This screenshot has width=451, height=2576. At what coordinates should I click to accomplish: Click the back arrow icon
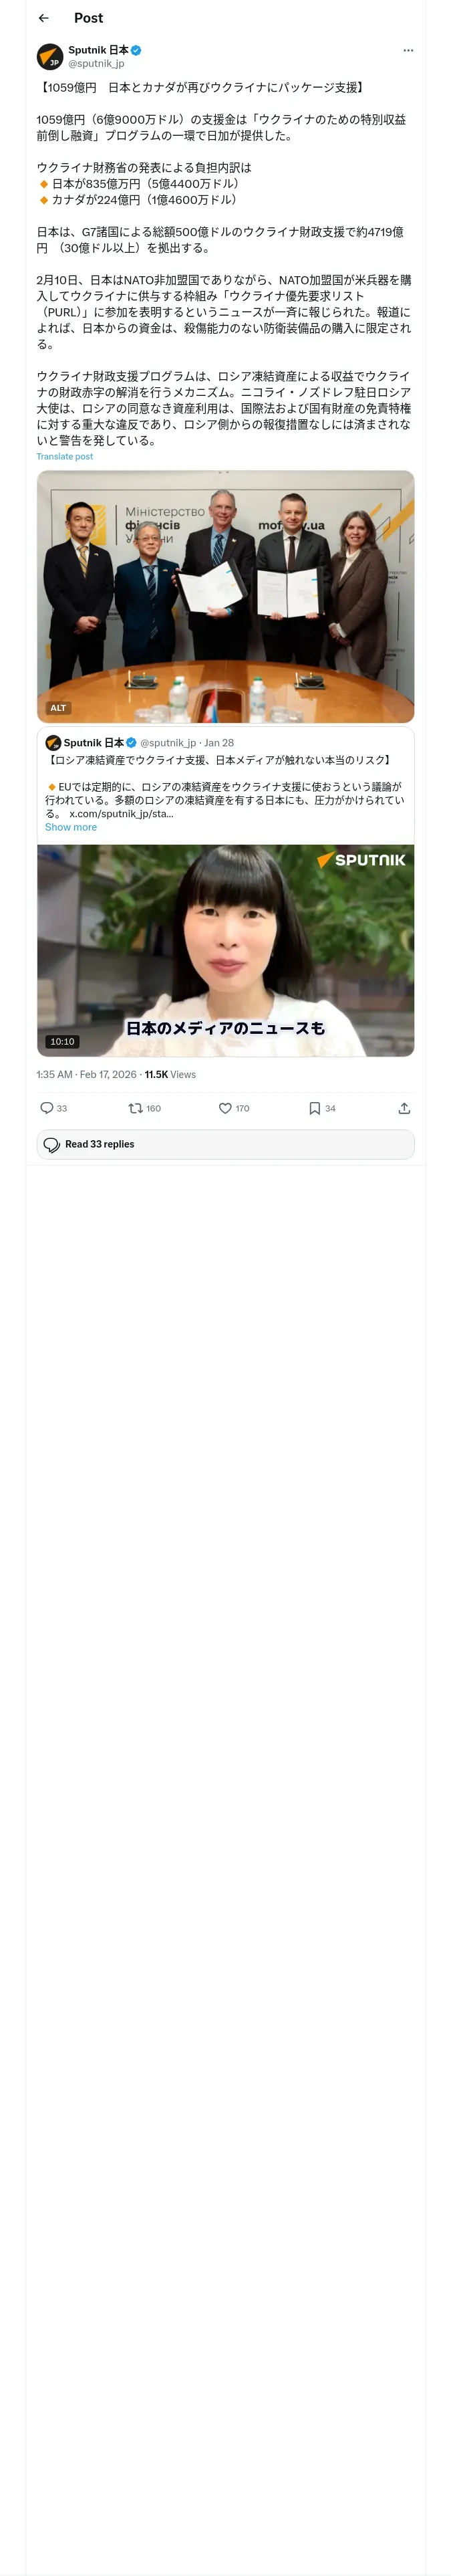coord(43,18)
